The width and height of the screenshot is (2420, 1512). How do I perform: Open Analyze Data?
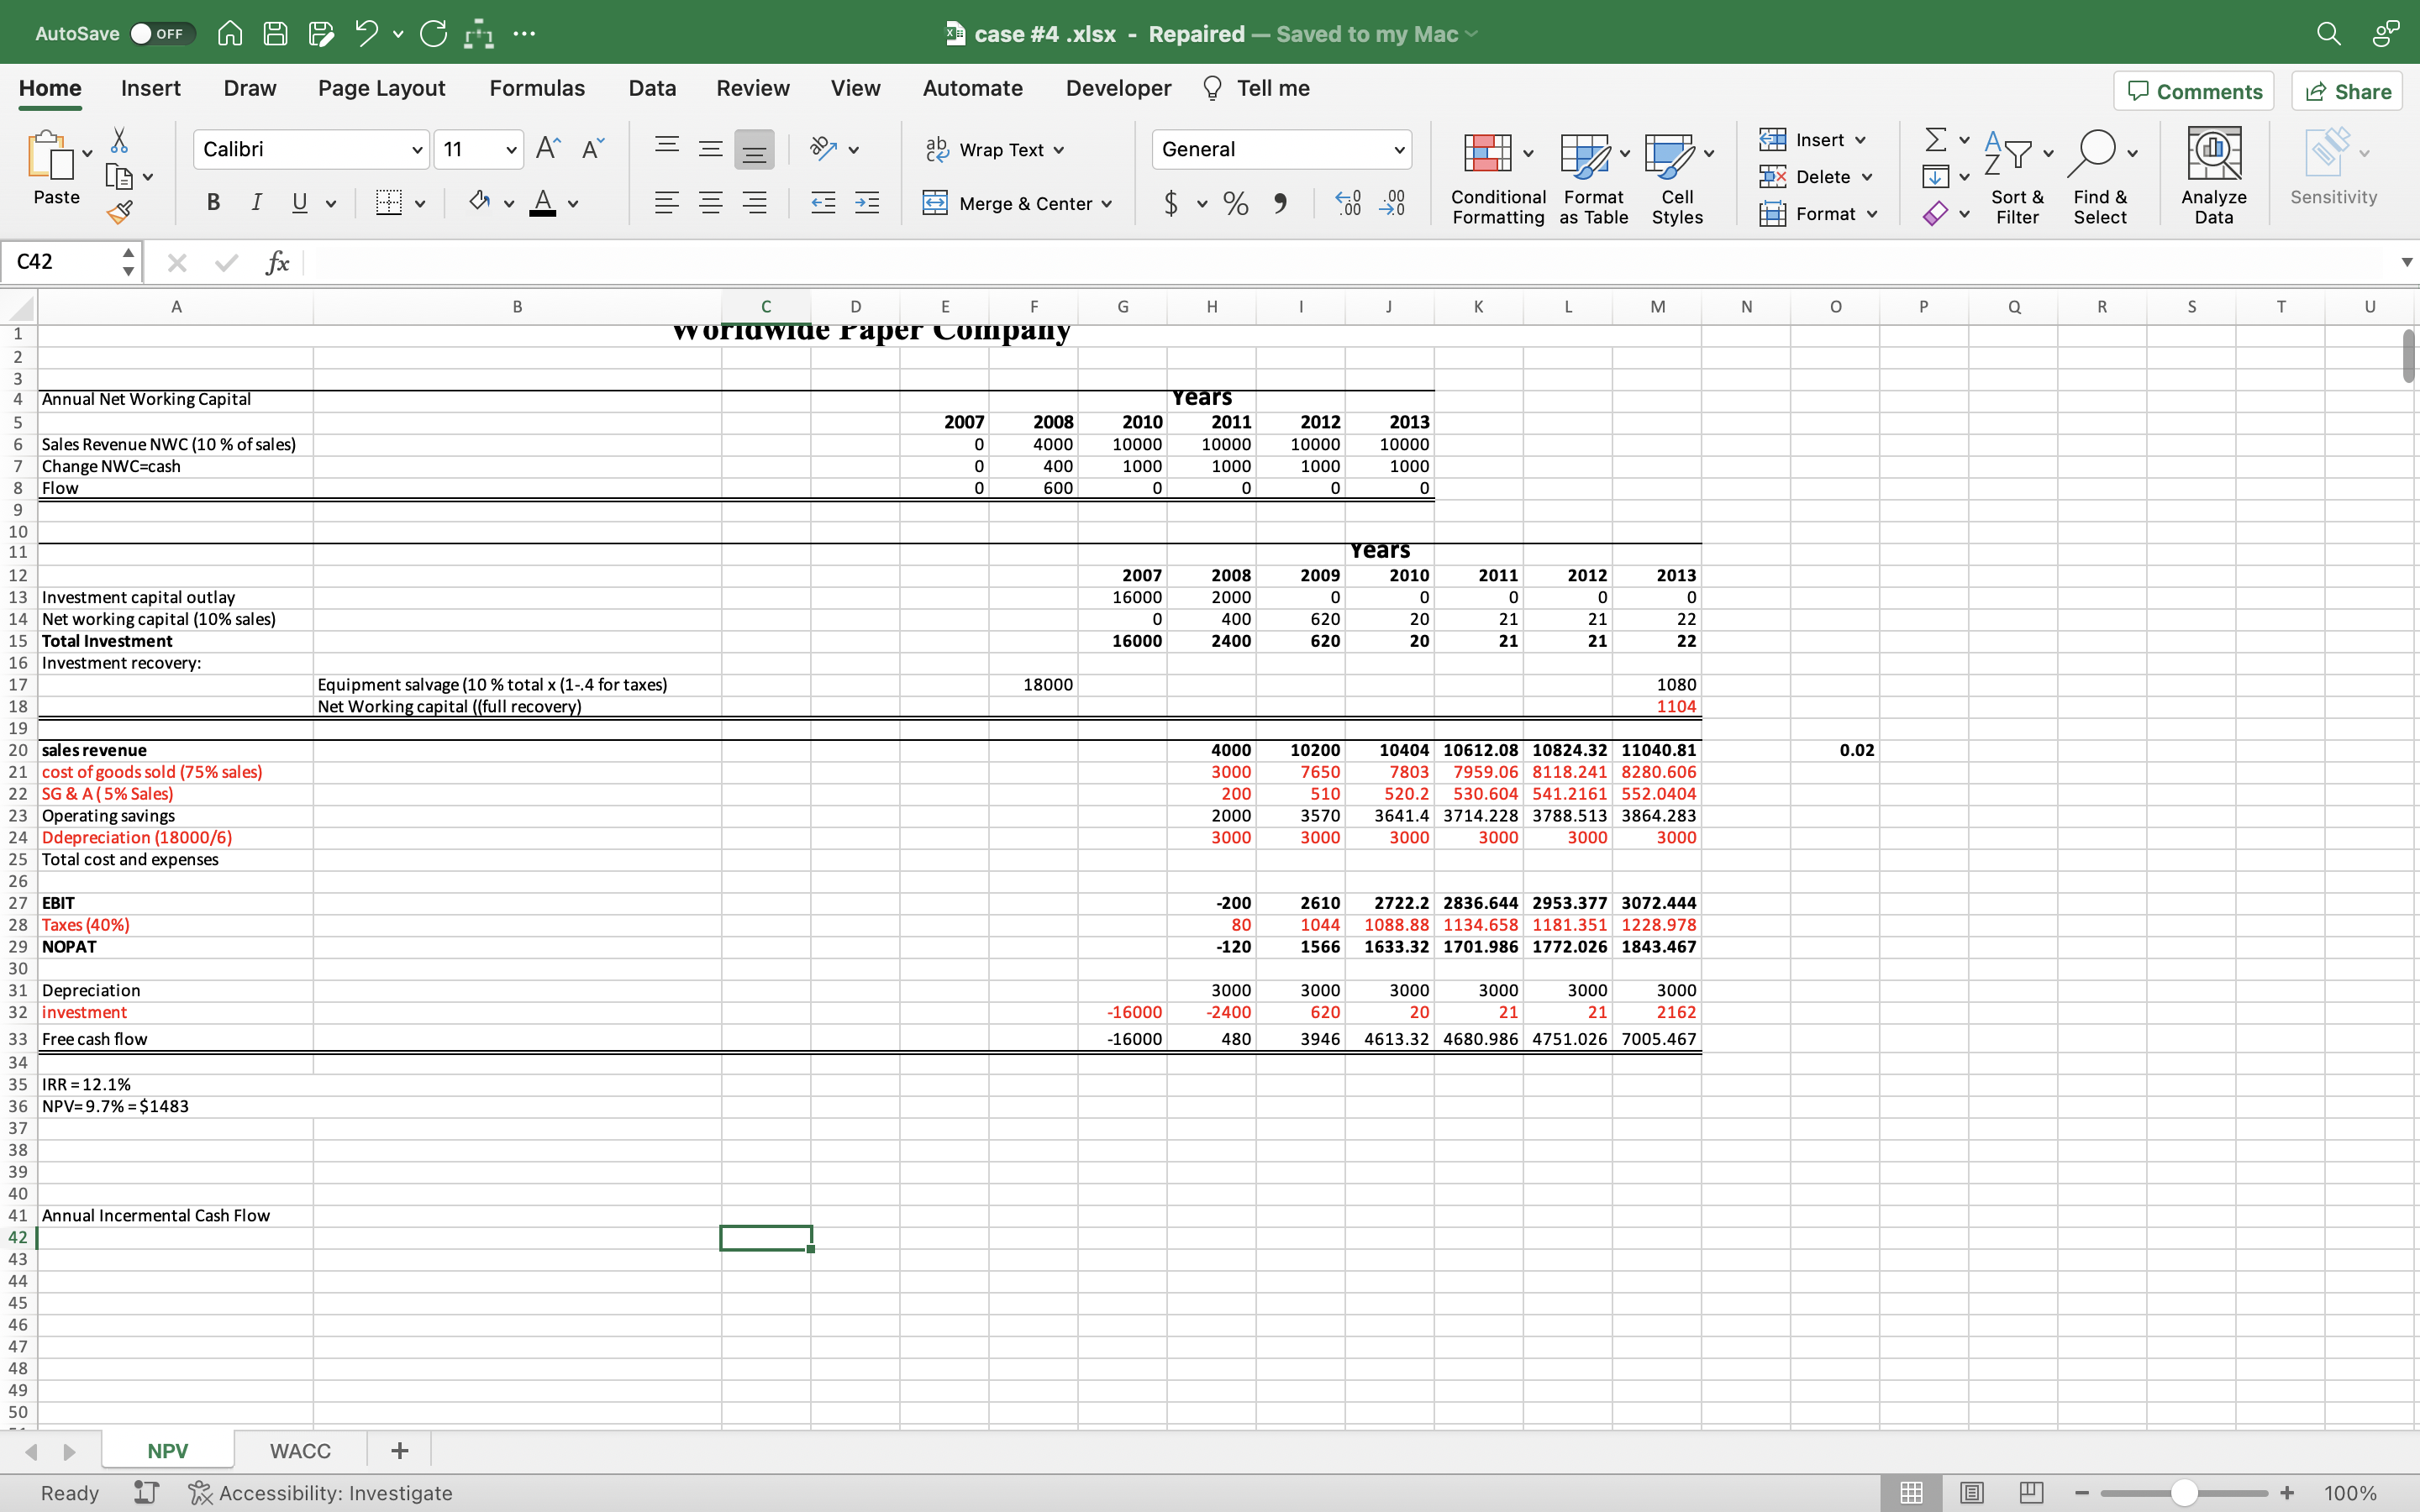pyautogui.click(x=2214, y=175)
